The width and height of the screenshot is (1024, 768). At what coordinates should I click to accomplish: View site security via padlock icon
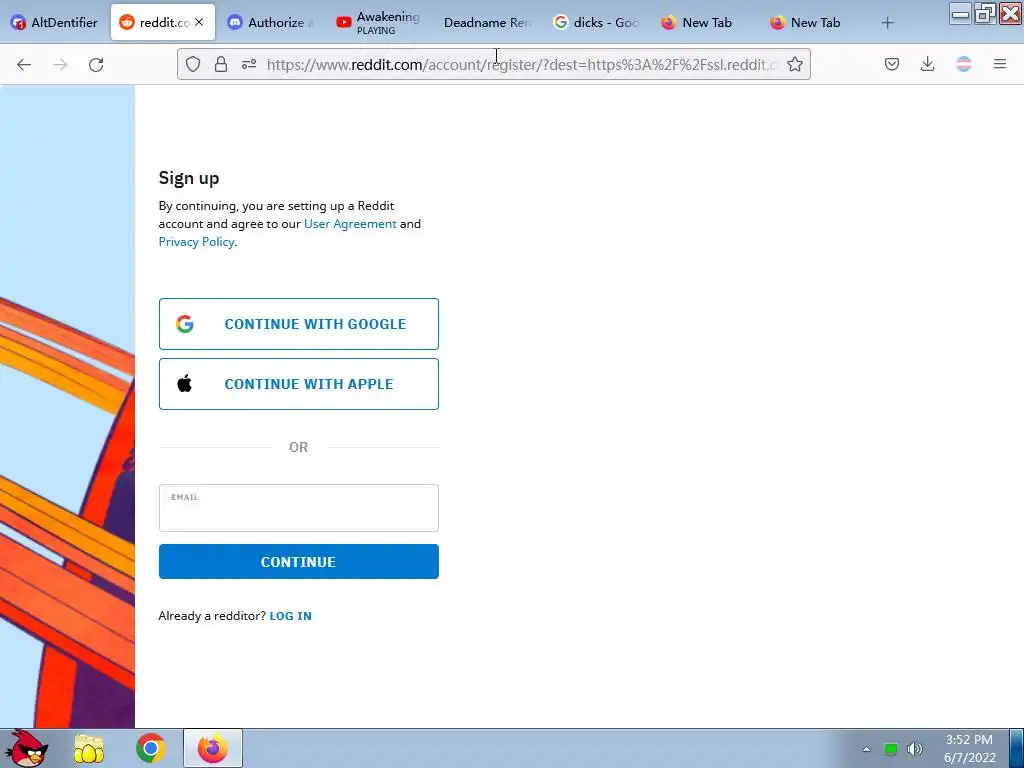[x=221, y=64]
